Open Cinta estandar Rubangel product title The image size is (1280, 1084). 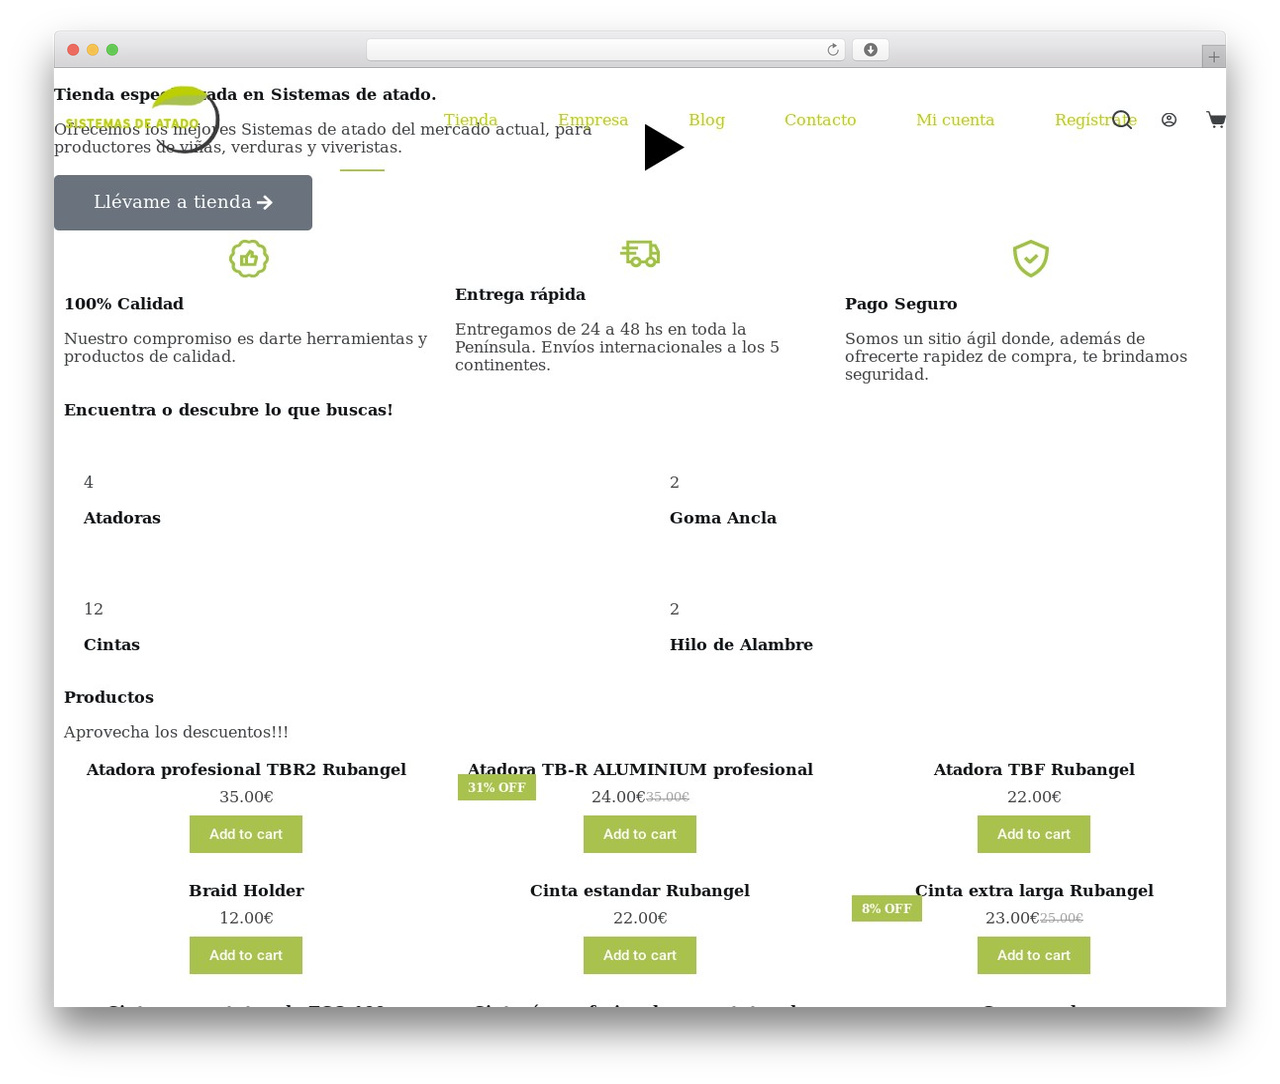[640, 891]
